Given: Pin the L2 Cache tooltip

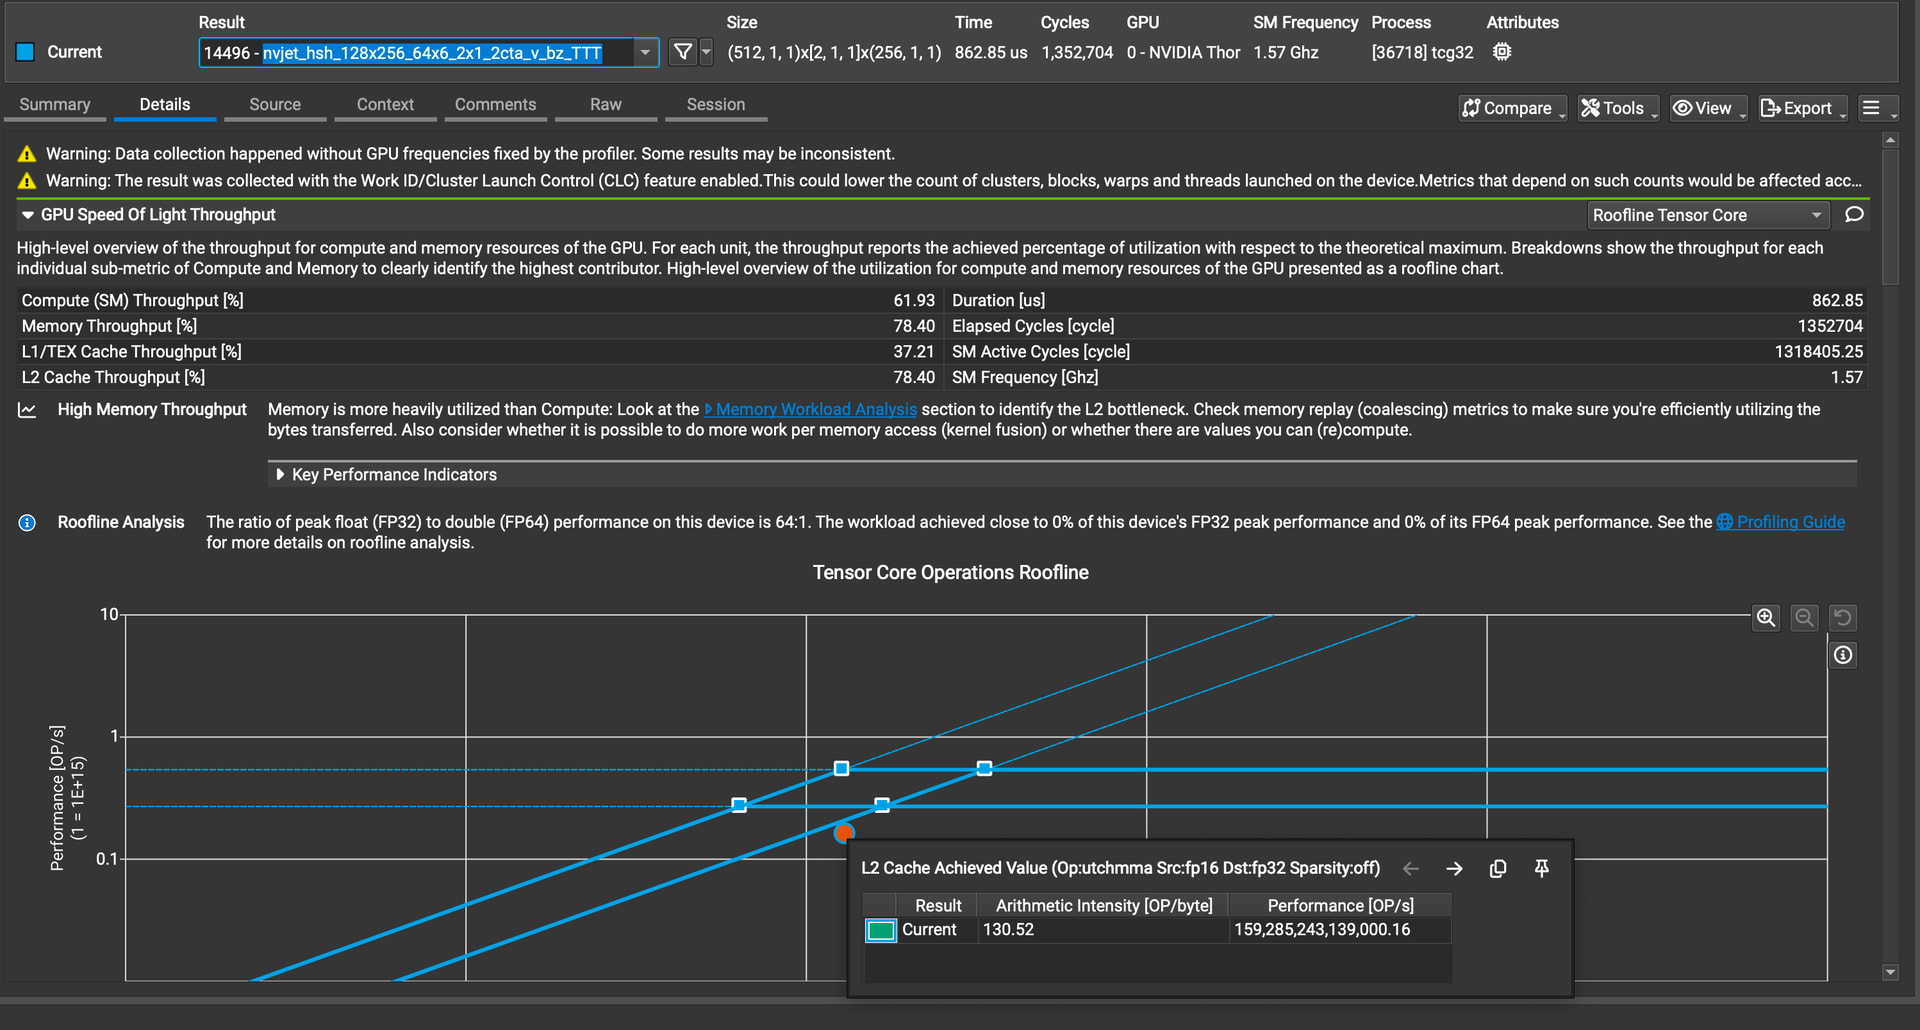Looking at the screenshot, I should point(1541,869).
